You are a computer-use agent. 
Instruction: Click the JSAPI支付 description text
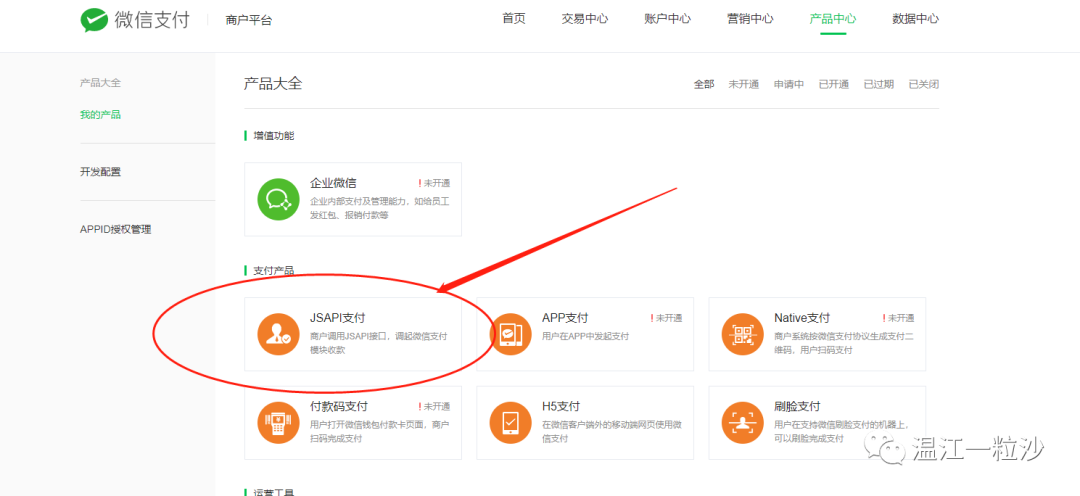coord(379,343)
